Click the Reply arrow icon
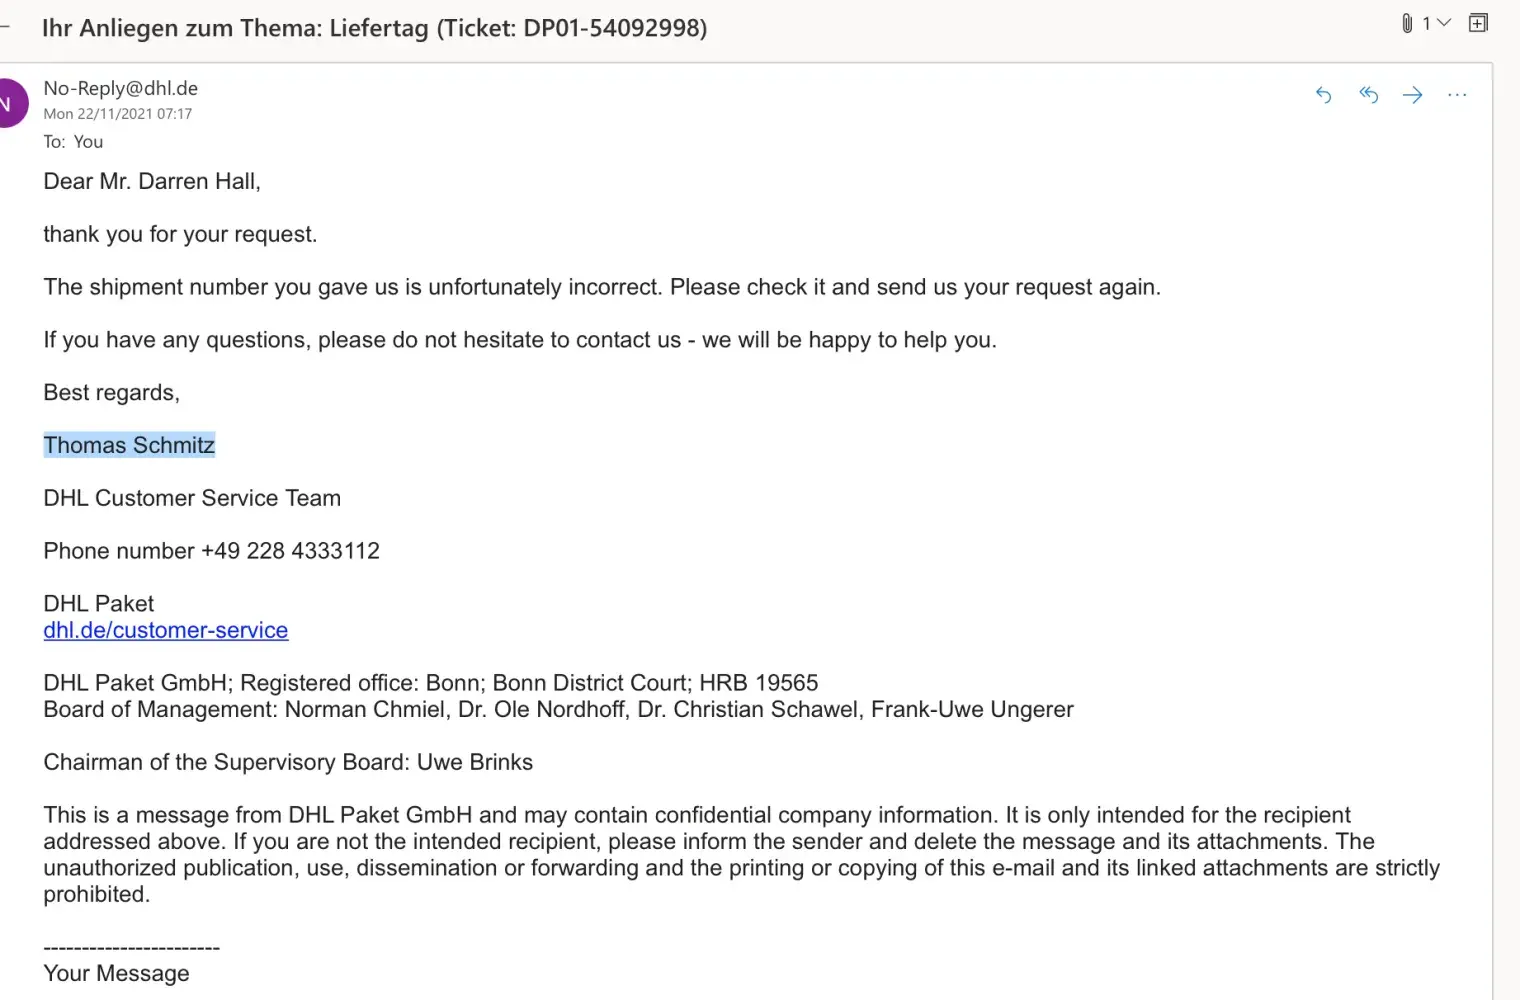Image resolution: width=1520 pixels, height=1000 pixels. pyautogui.click(x=1323, y=95)
